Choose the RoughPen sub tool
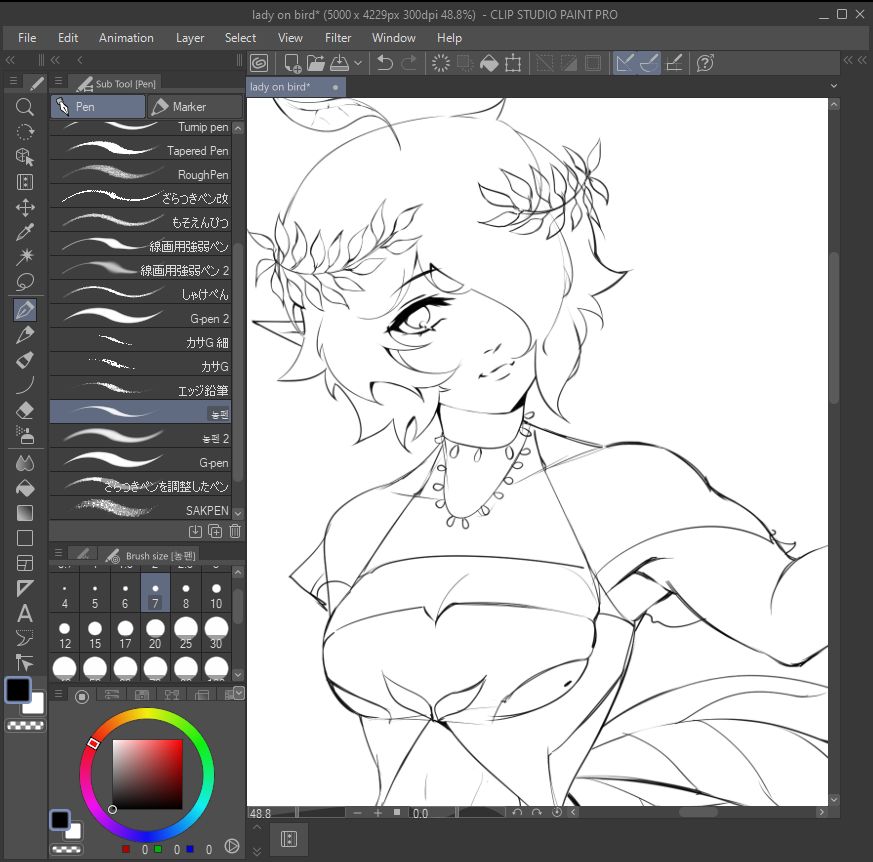Image resolution: width=873 pixels, height=862 pixels. coord(140,174)
